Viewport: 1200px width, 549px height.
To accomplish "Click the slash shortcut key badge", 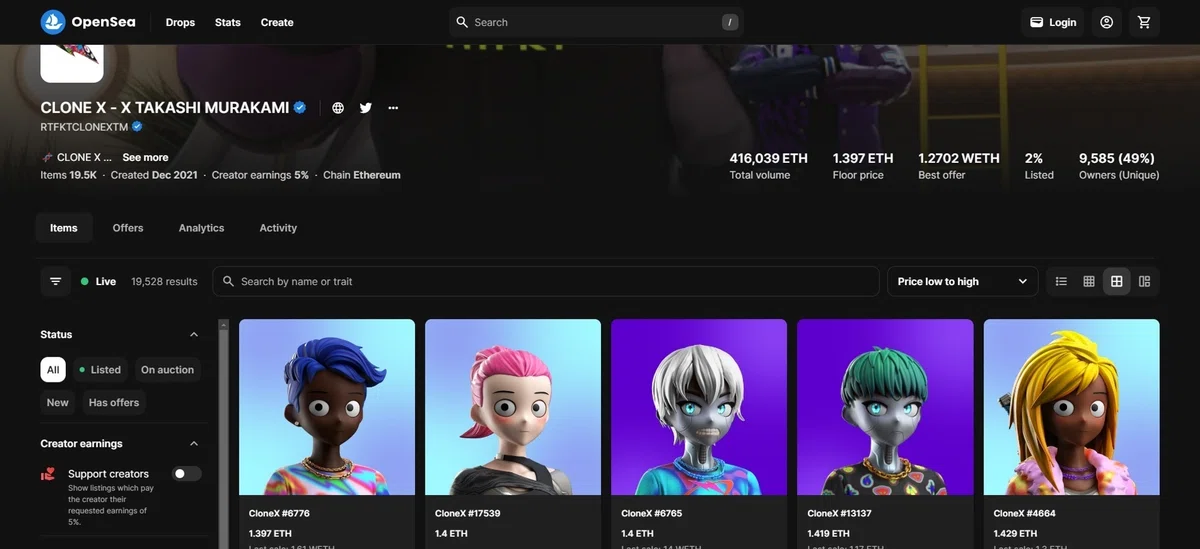I will pos(731,22).
